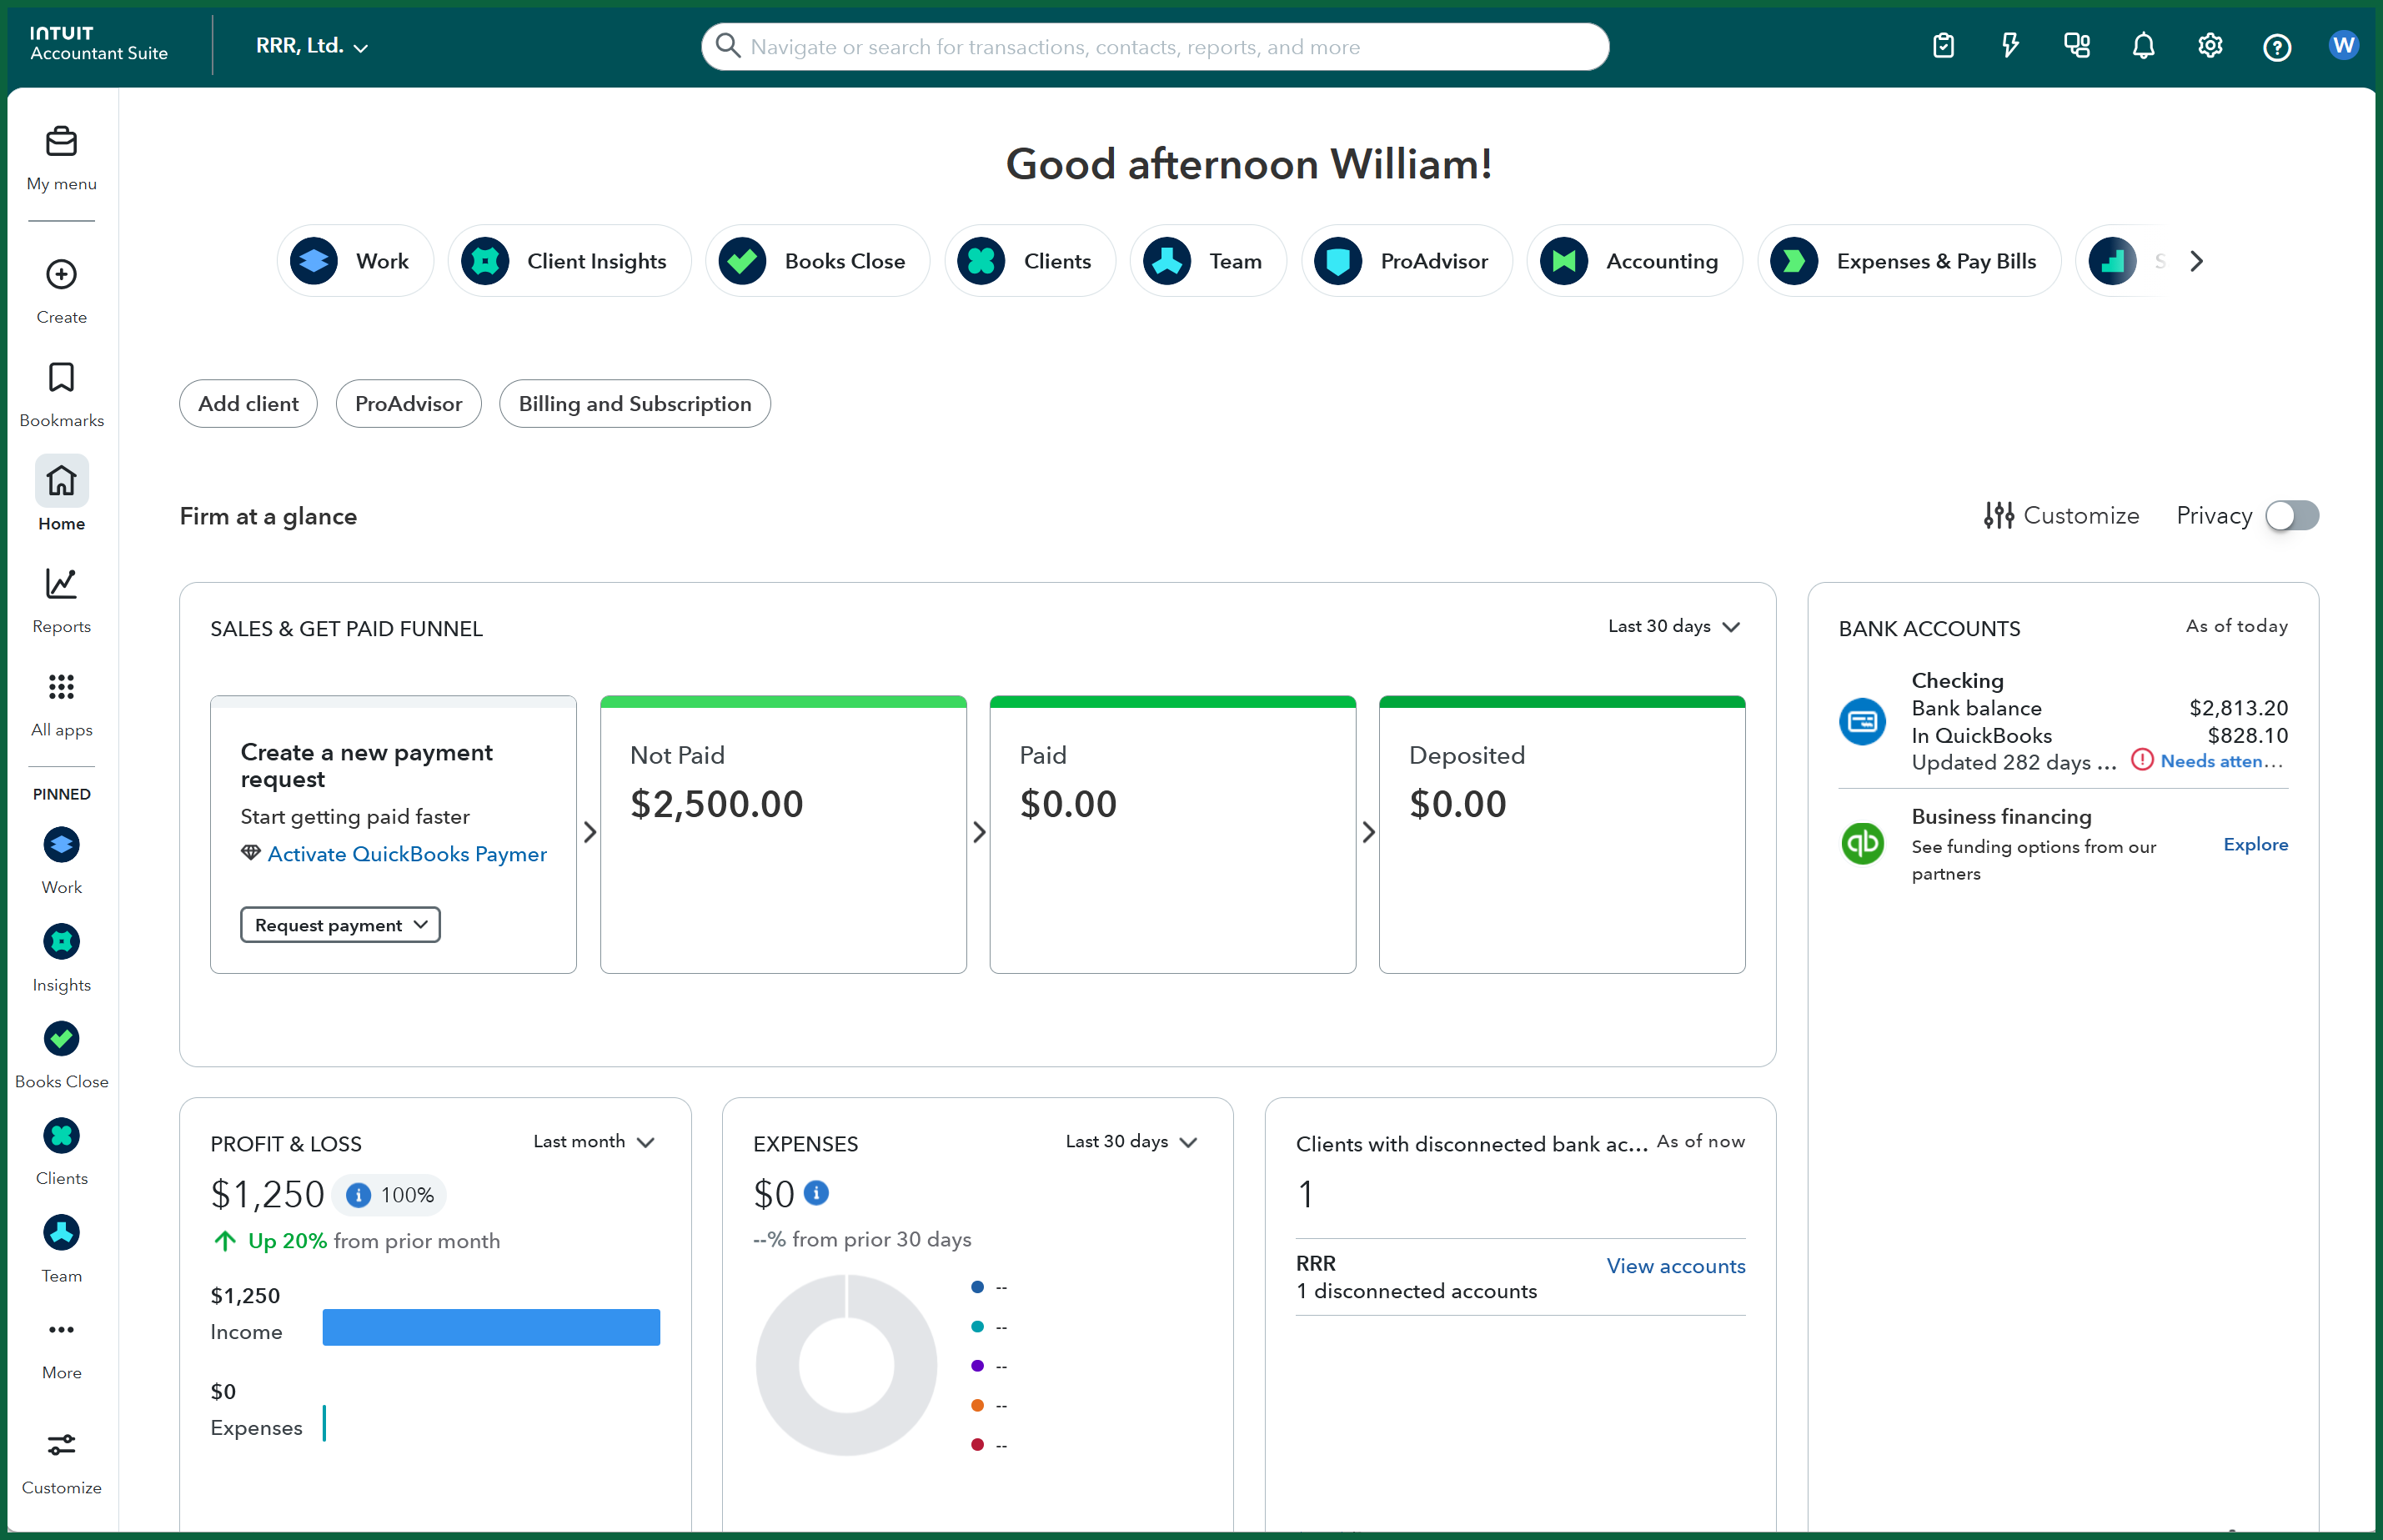
Task: Toggle the Privacy switch
Action: tap(2291, 516)
